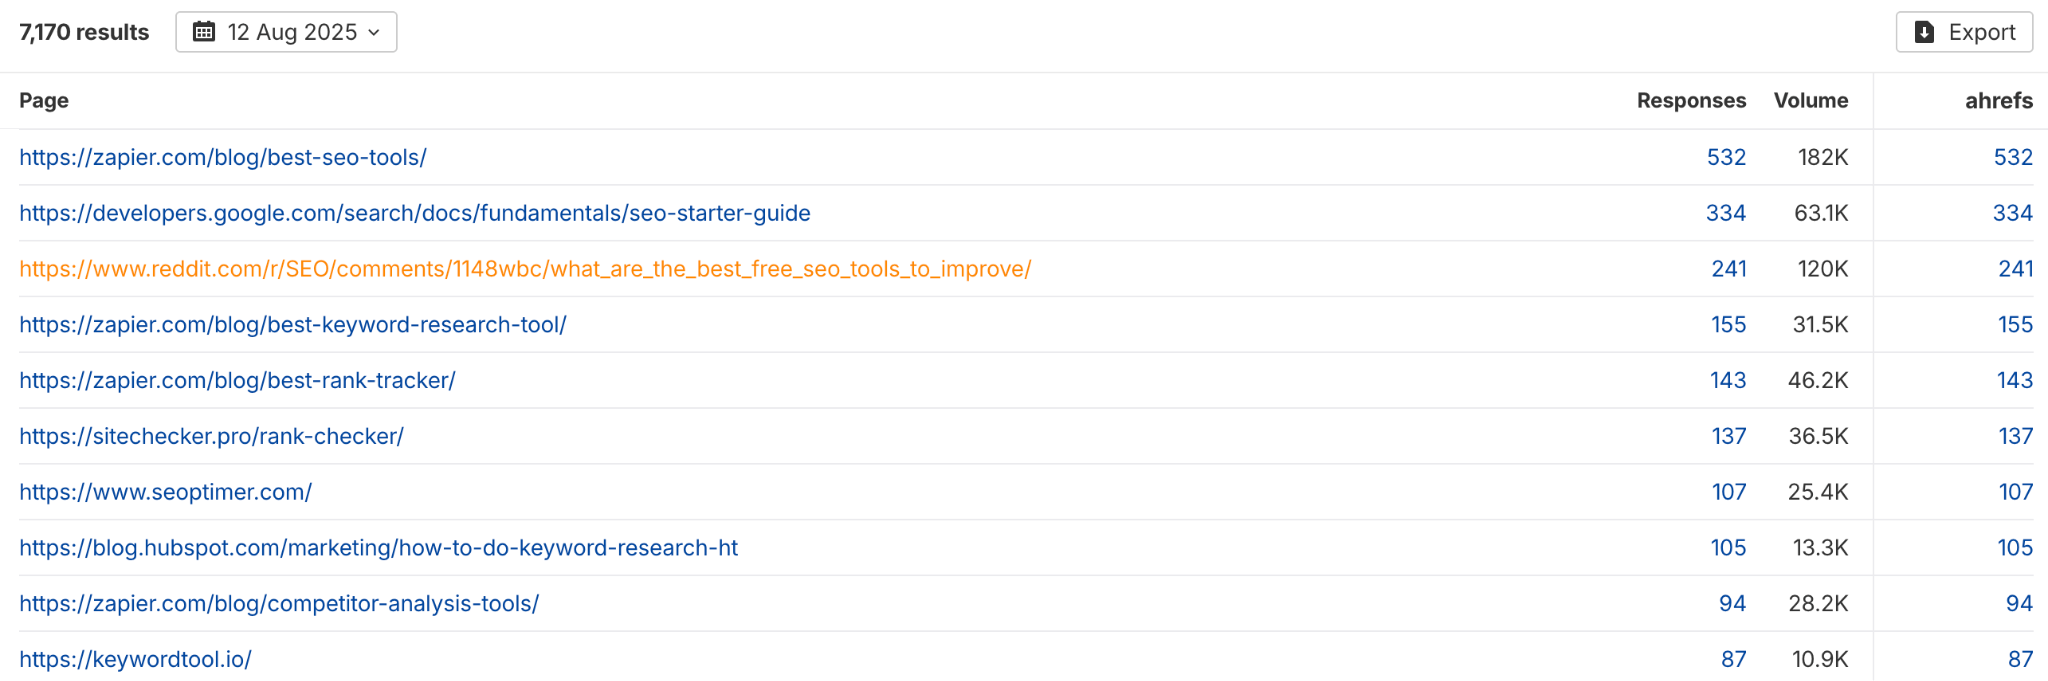Click the calendar icon in the date selector
The height and width of the screenshot is (681, 2048).
point(205,31)
